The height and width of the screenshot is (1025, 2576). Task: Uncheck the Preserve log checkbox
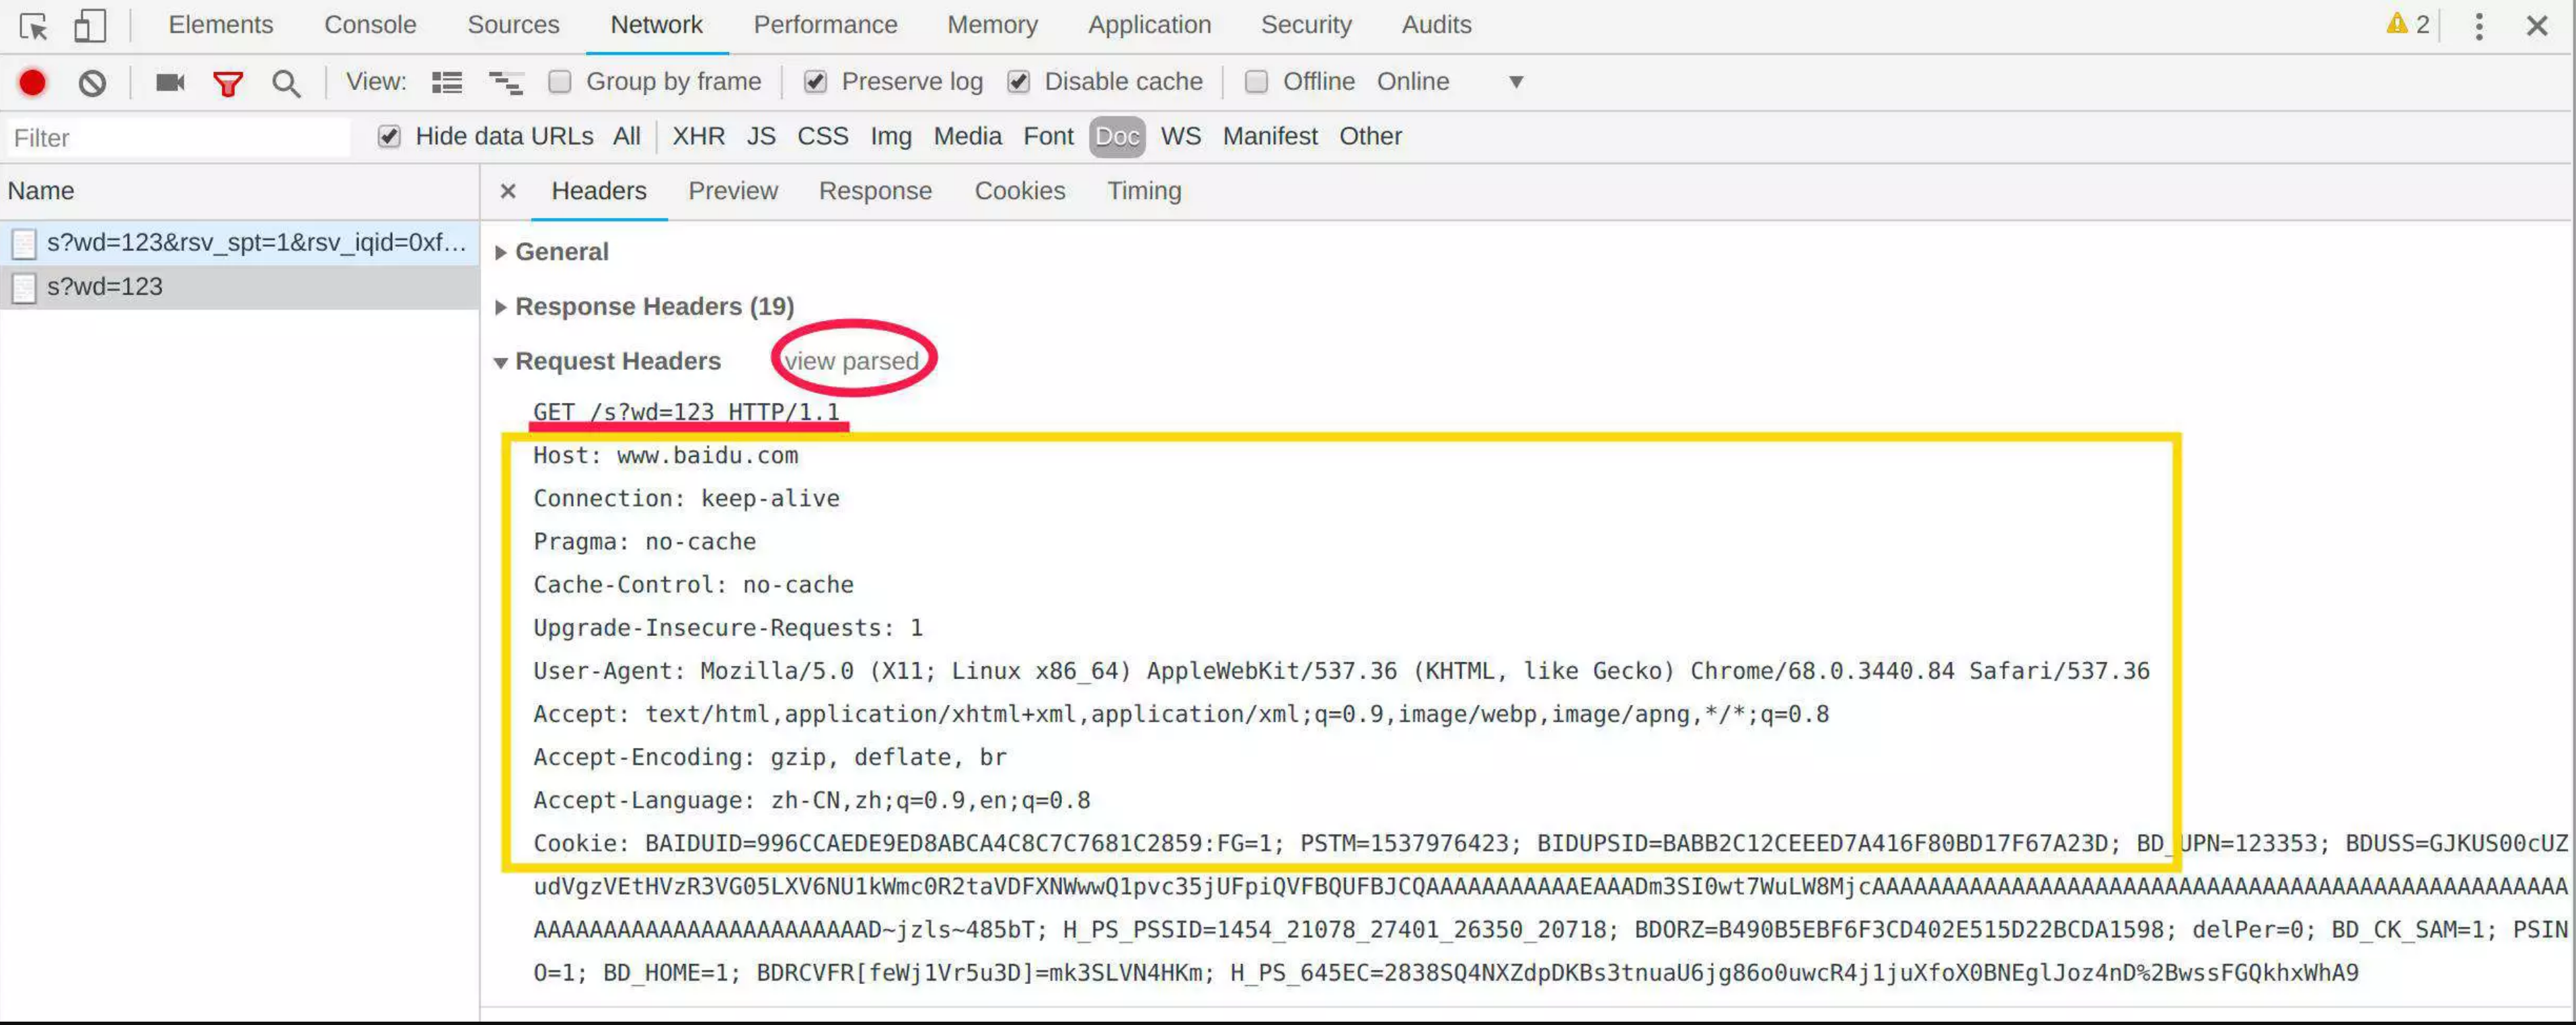click(815, 82)
